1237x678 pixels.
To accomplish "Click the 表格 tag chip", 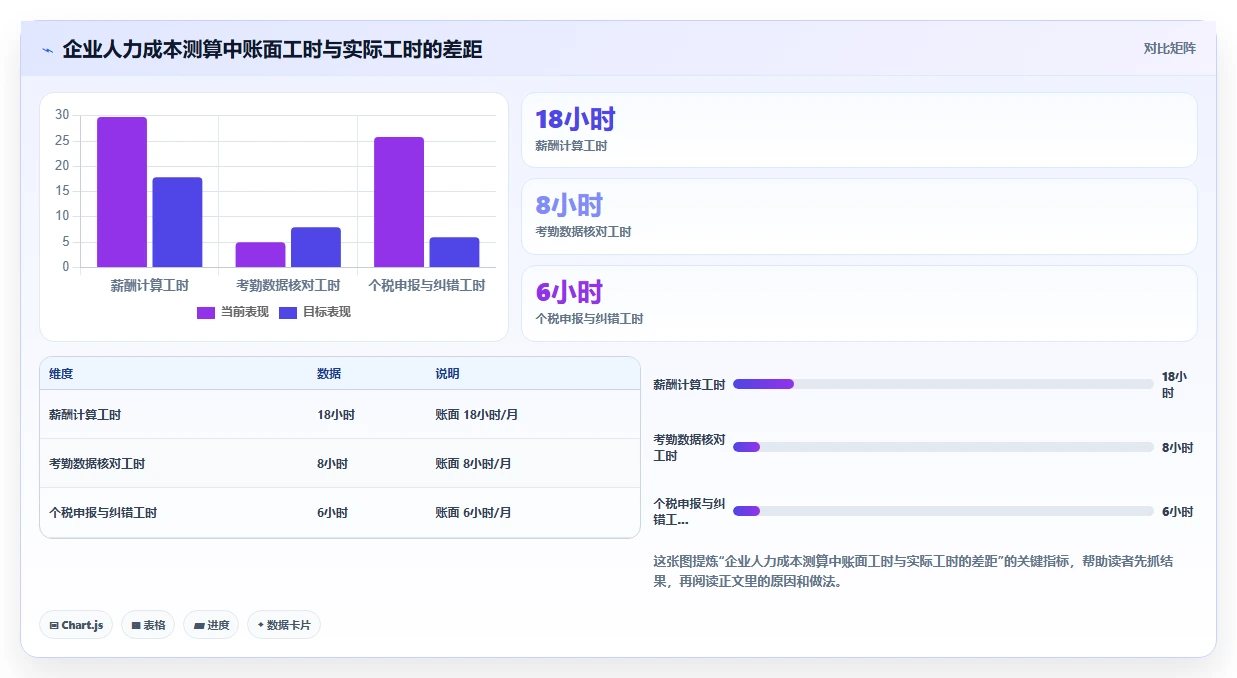I will click(148, 625).
